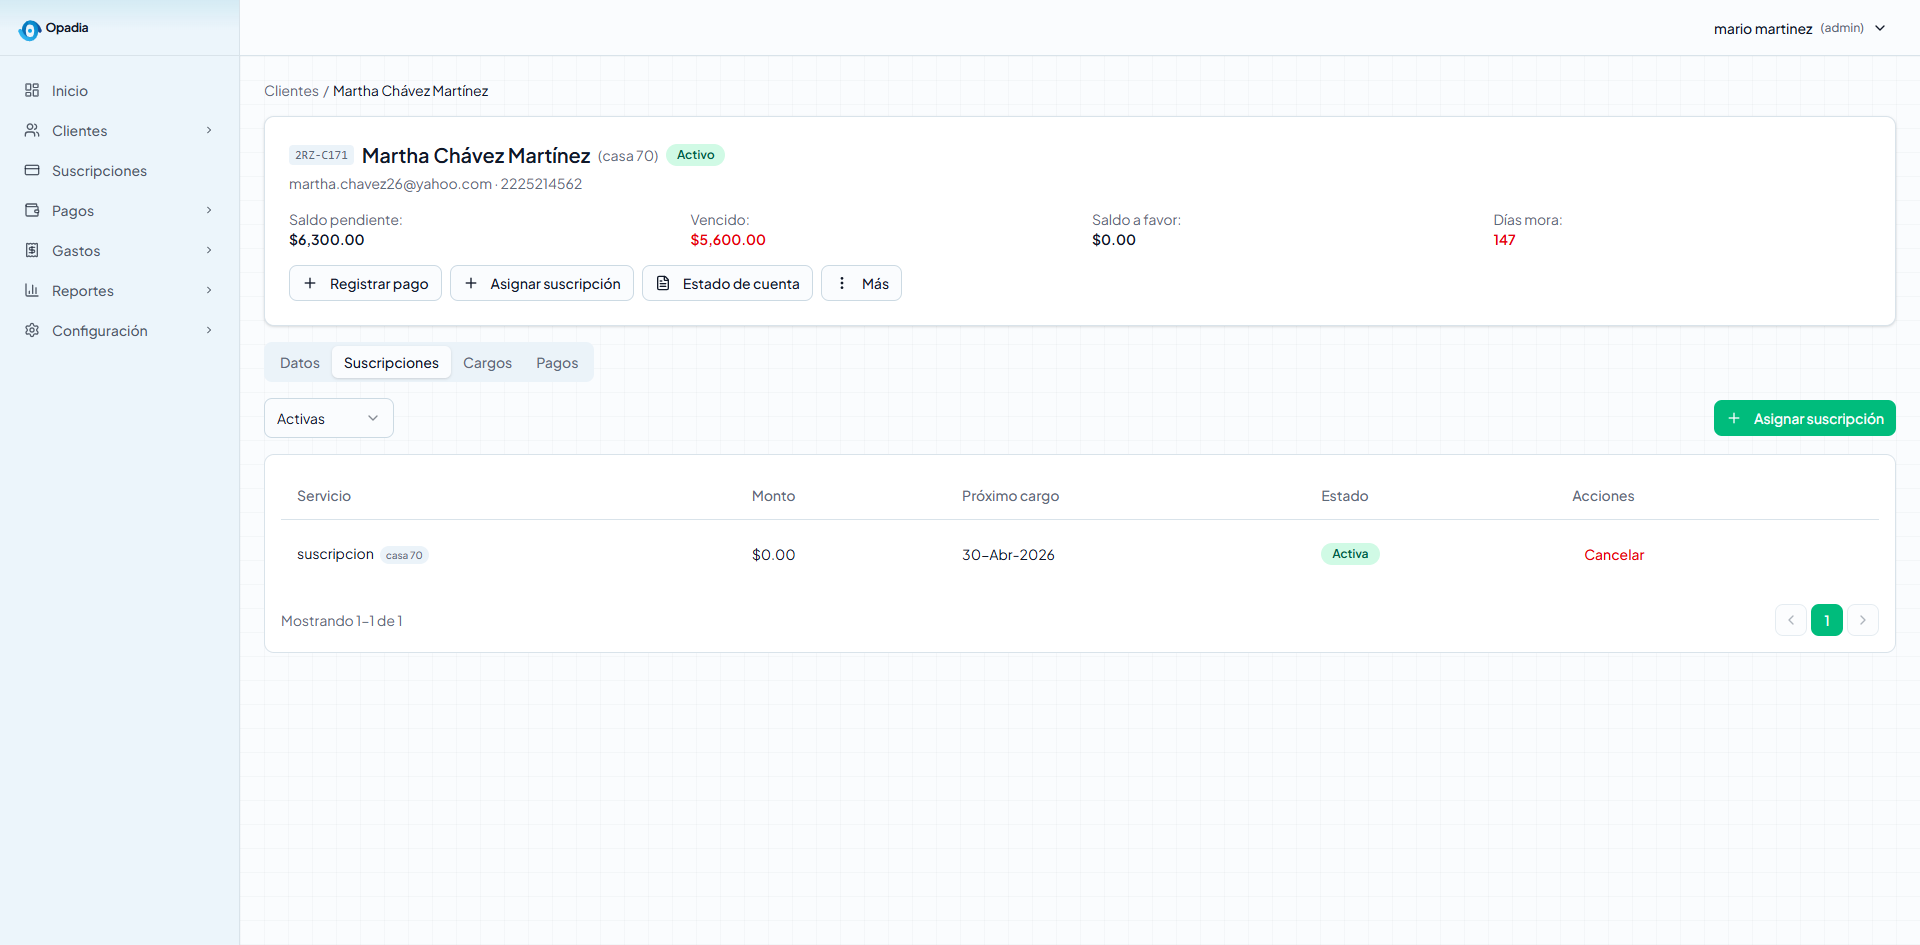1920x945 pixels.
Task: Click the plus icon in the green Asignar suscripción button
Action: (1734, 418)
